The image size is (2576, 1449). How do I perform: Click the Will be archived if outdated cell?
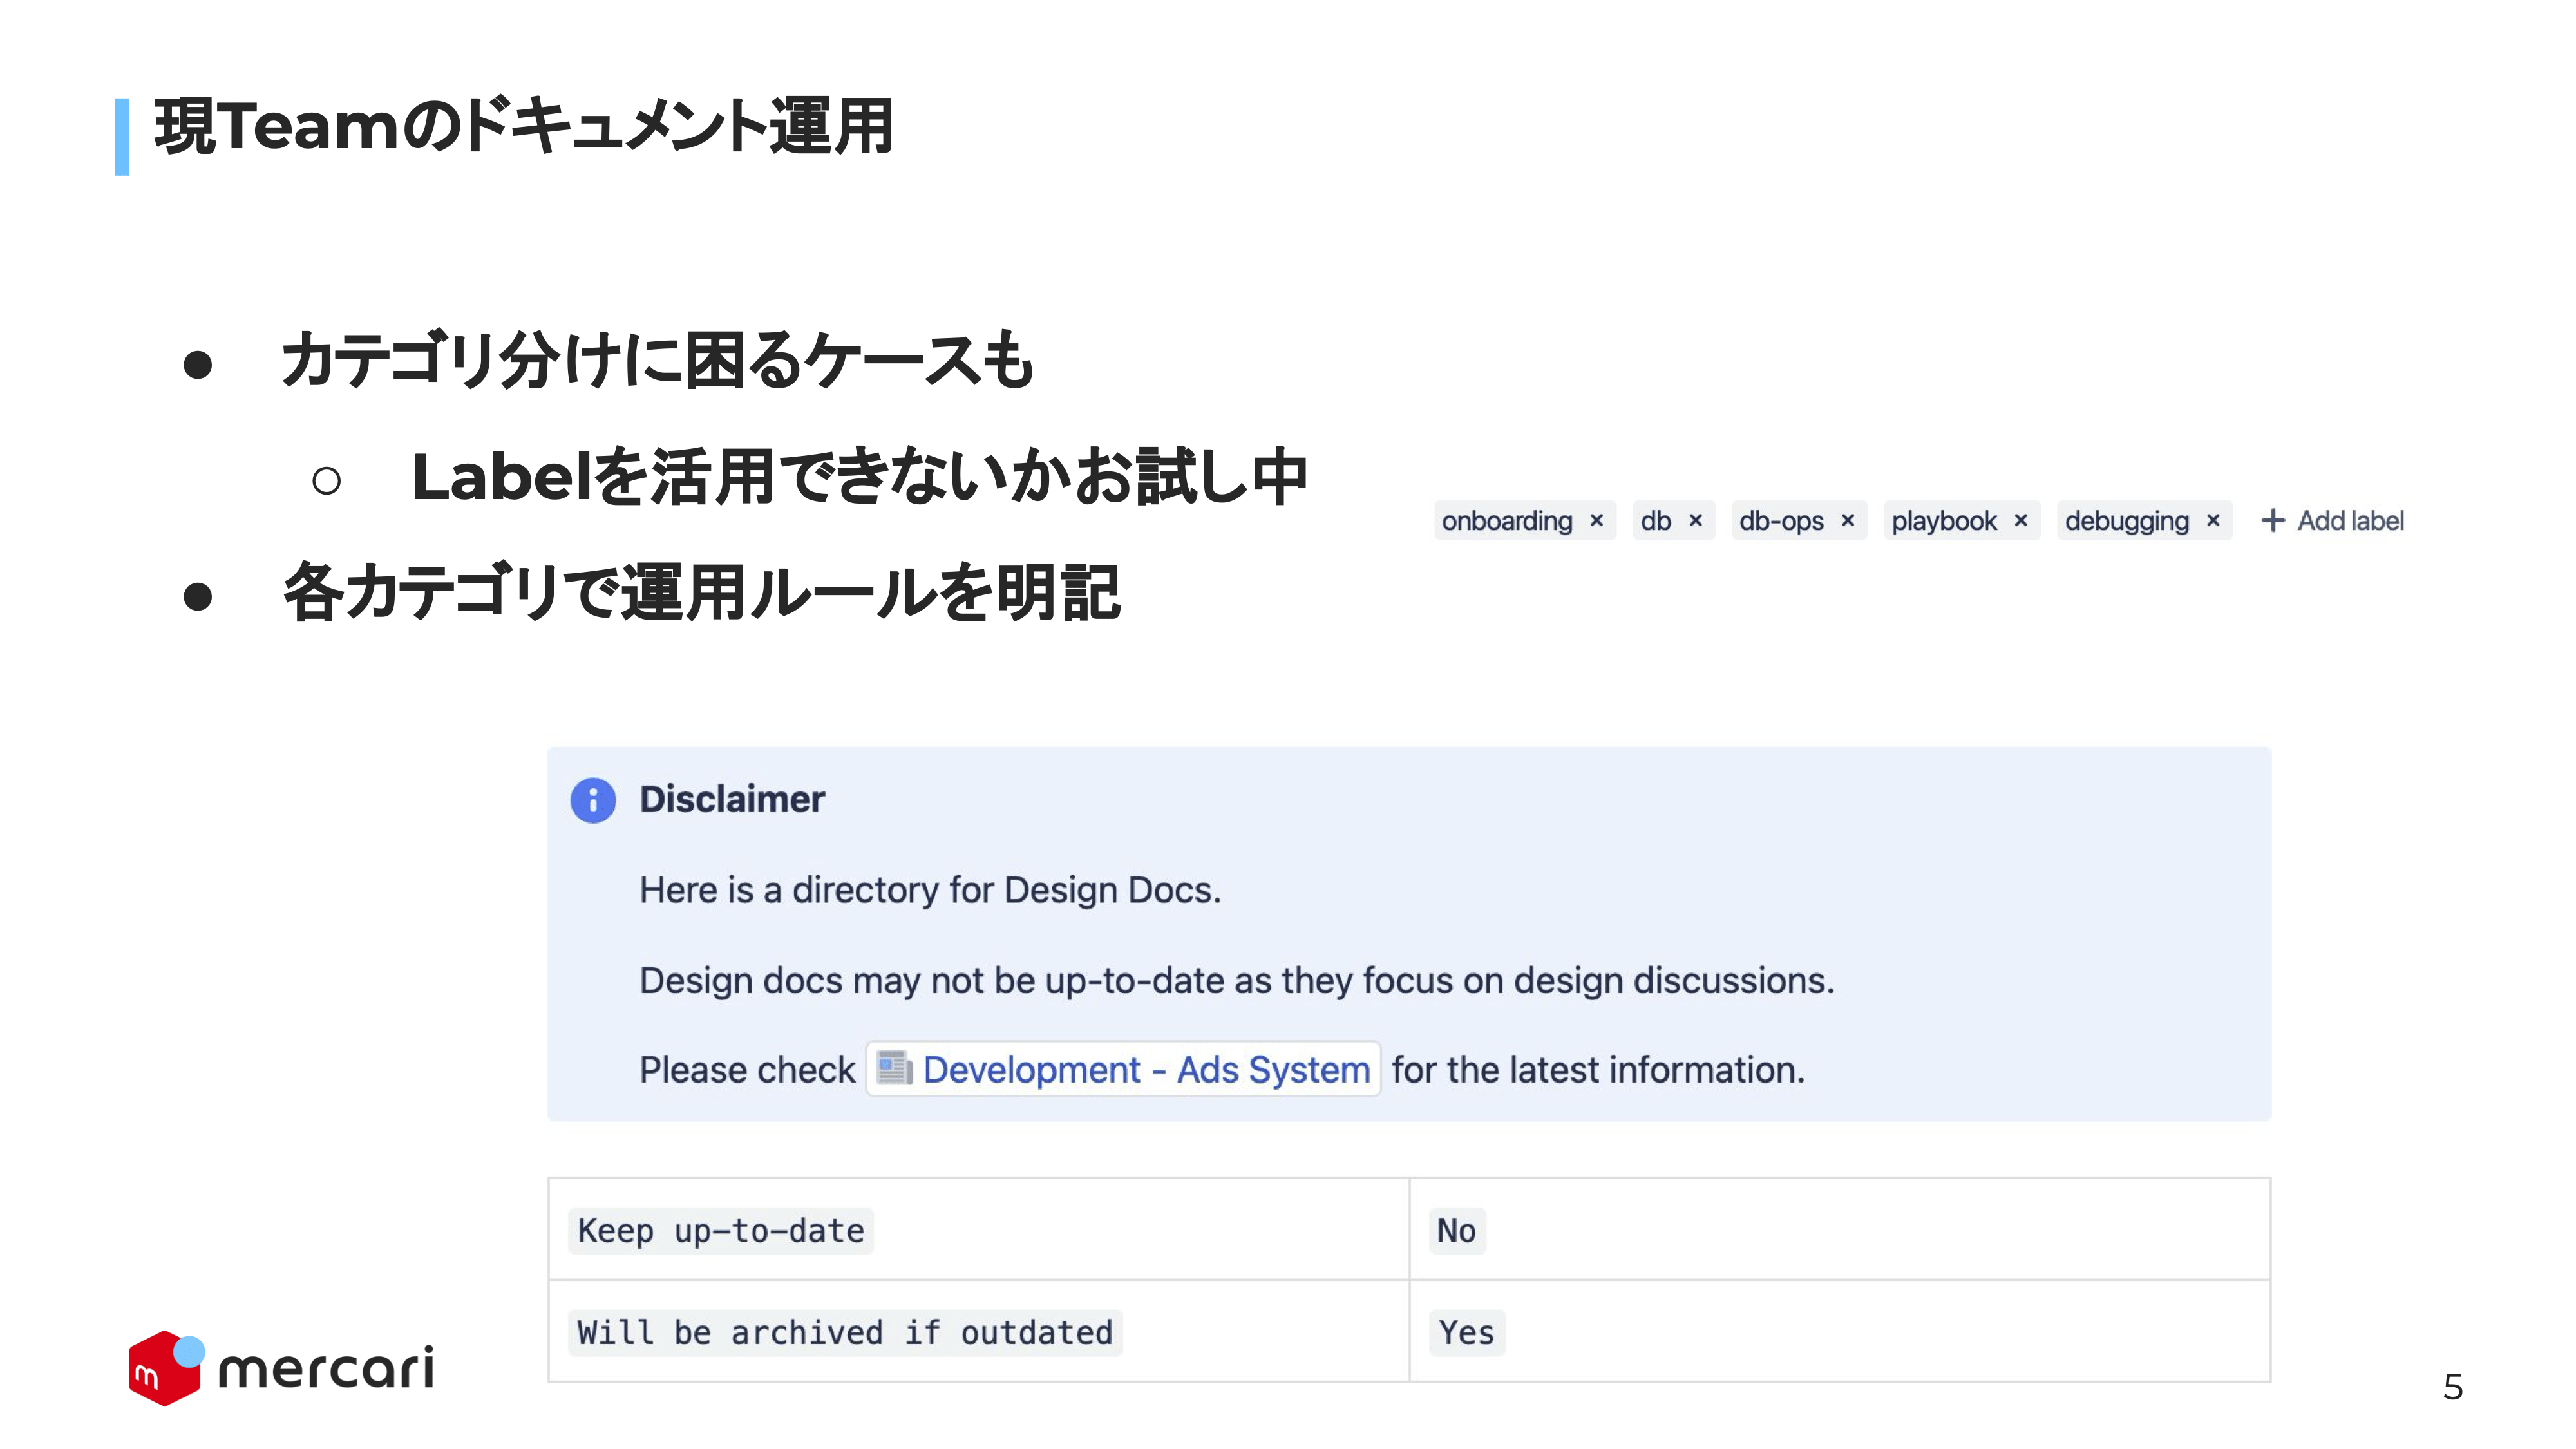pos(979,1331)
